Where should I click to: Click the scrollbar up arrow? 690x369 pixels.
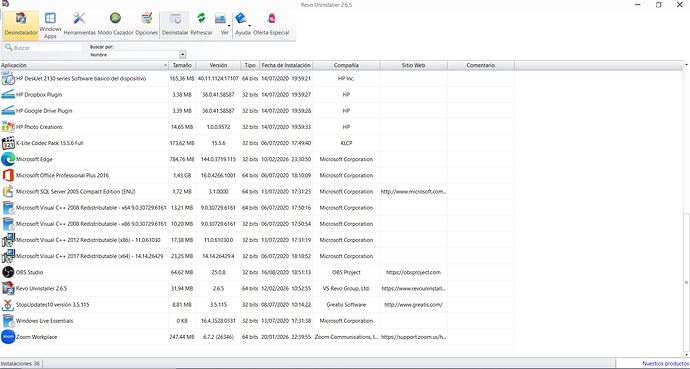[686, 65]
